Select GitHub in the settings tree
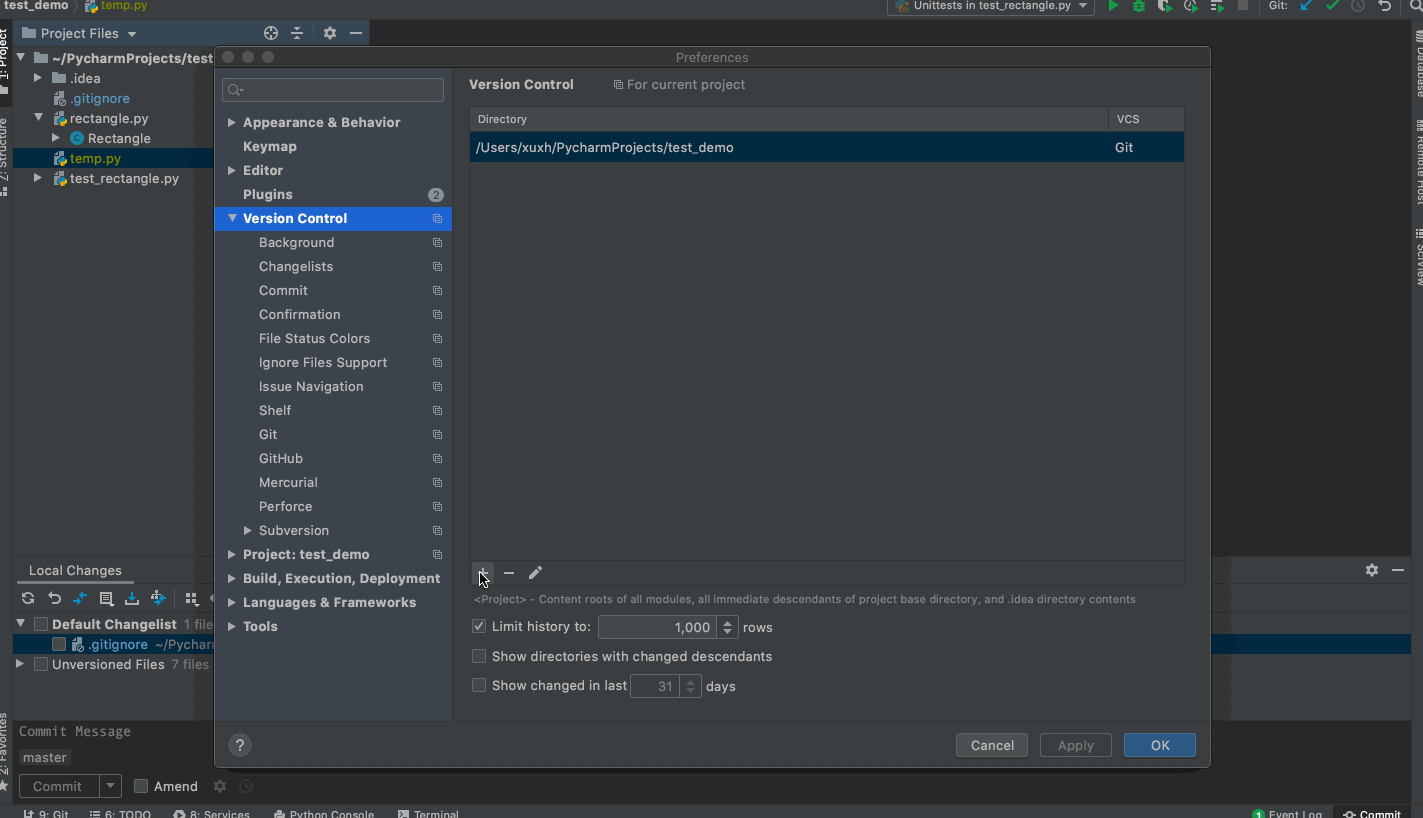 pos(281,458)
